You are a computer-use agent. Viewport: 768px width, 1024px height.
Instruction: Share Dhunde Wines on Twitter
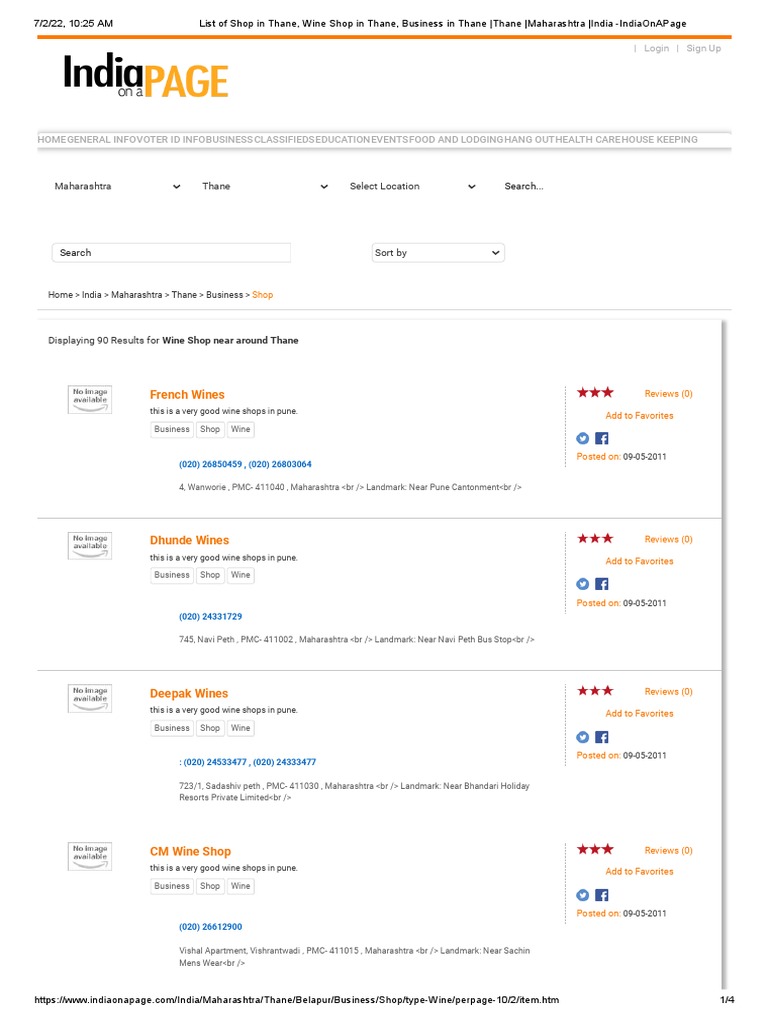pos(583,584)
